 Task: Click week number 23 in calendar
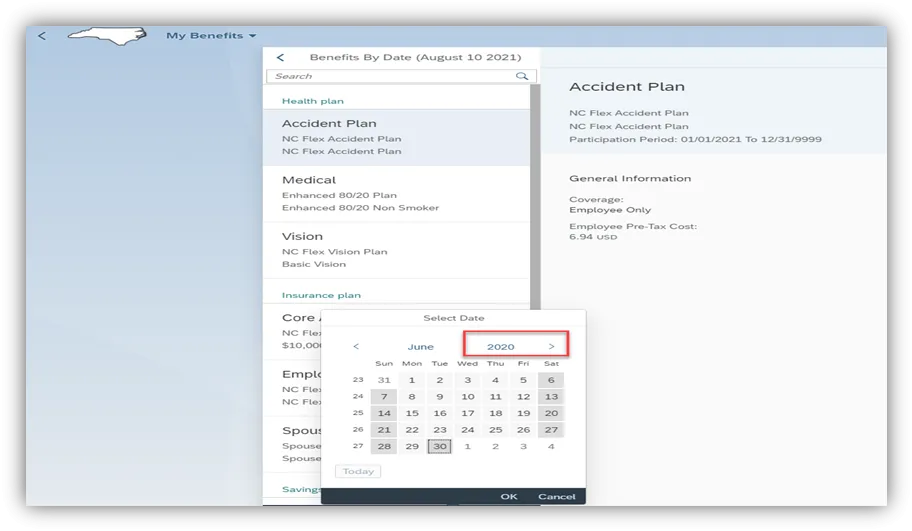click(x=358, y=380)
